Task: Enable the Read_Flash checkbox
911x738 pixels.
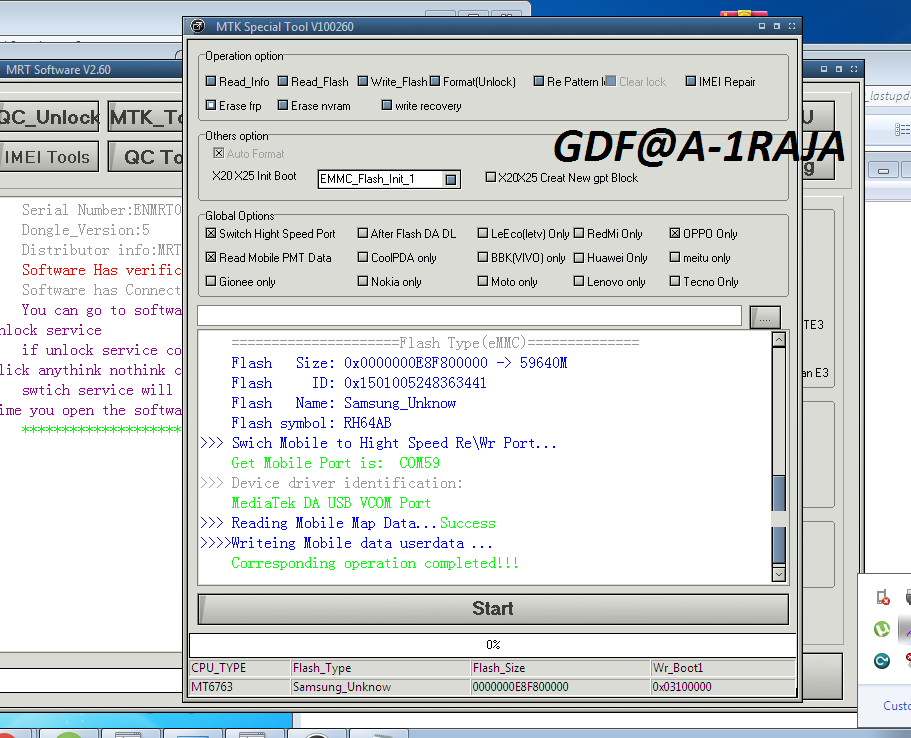Action: (283, 81)
